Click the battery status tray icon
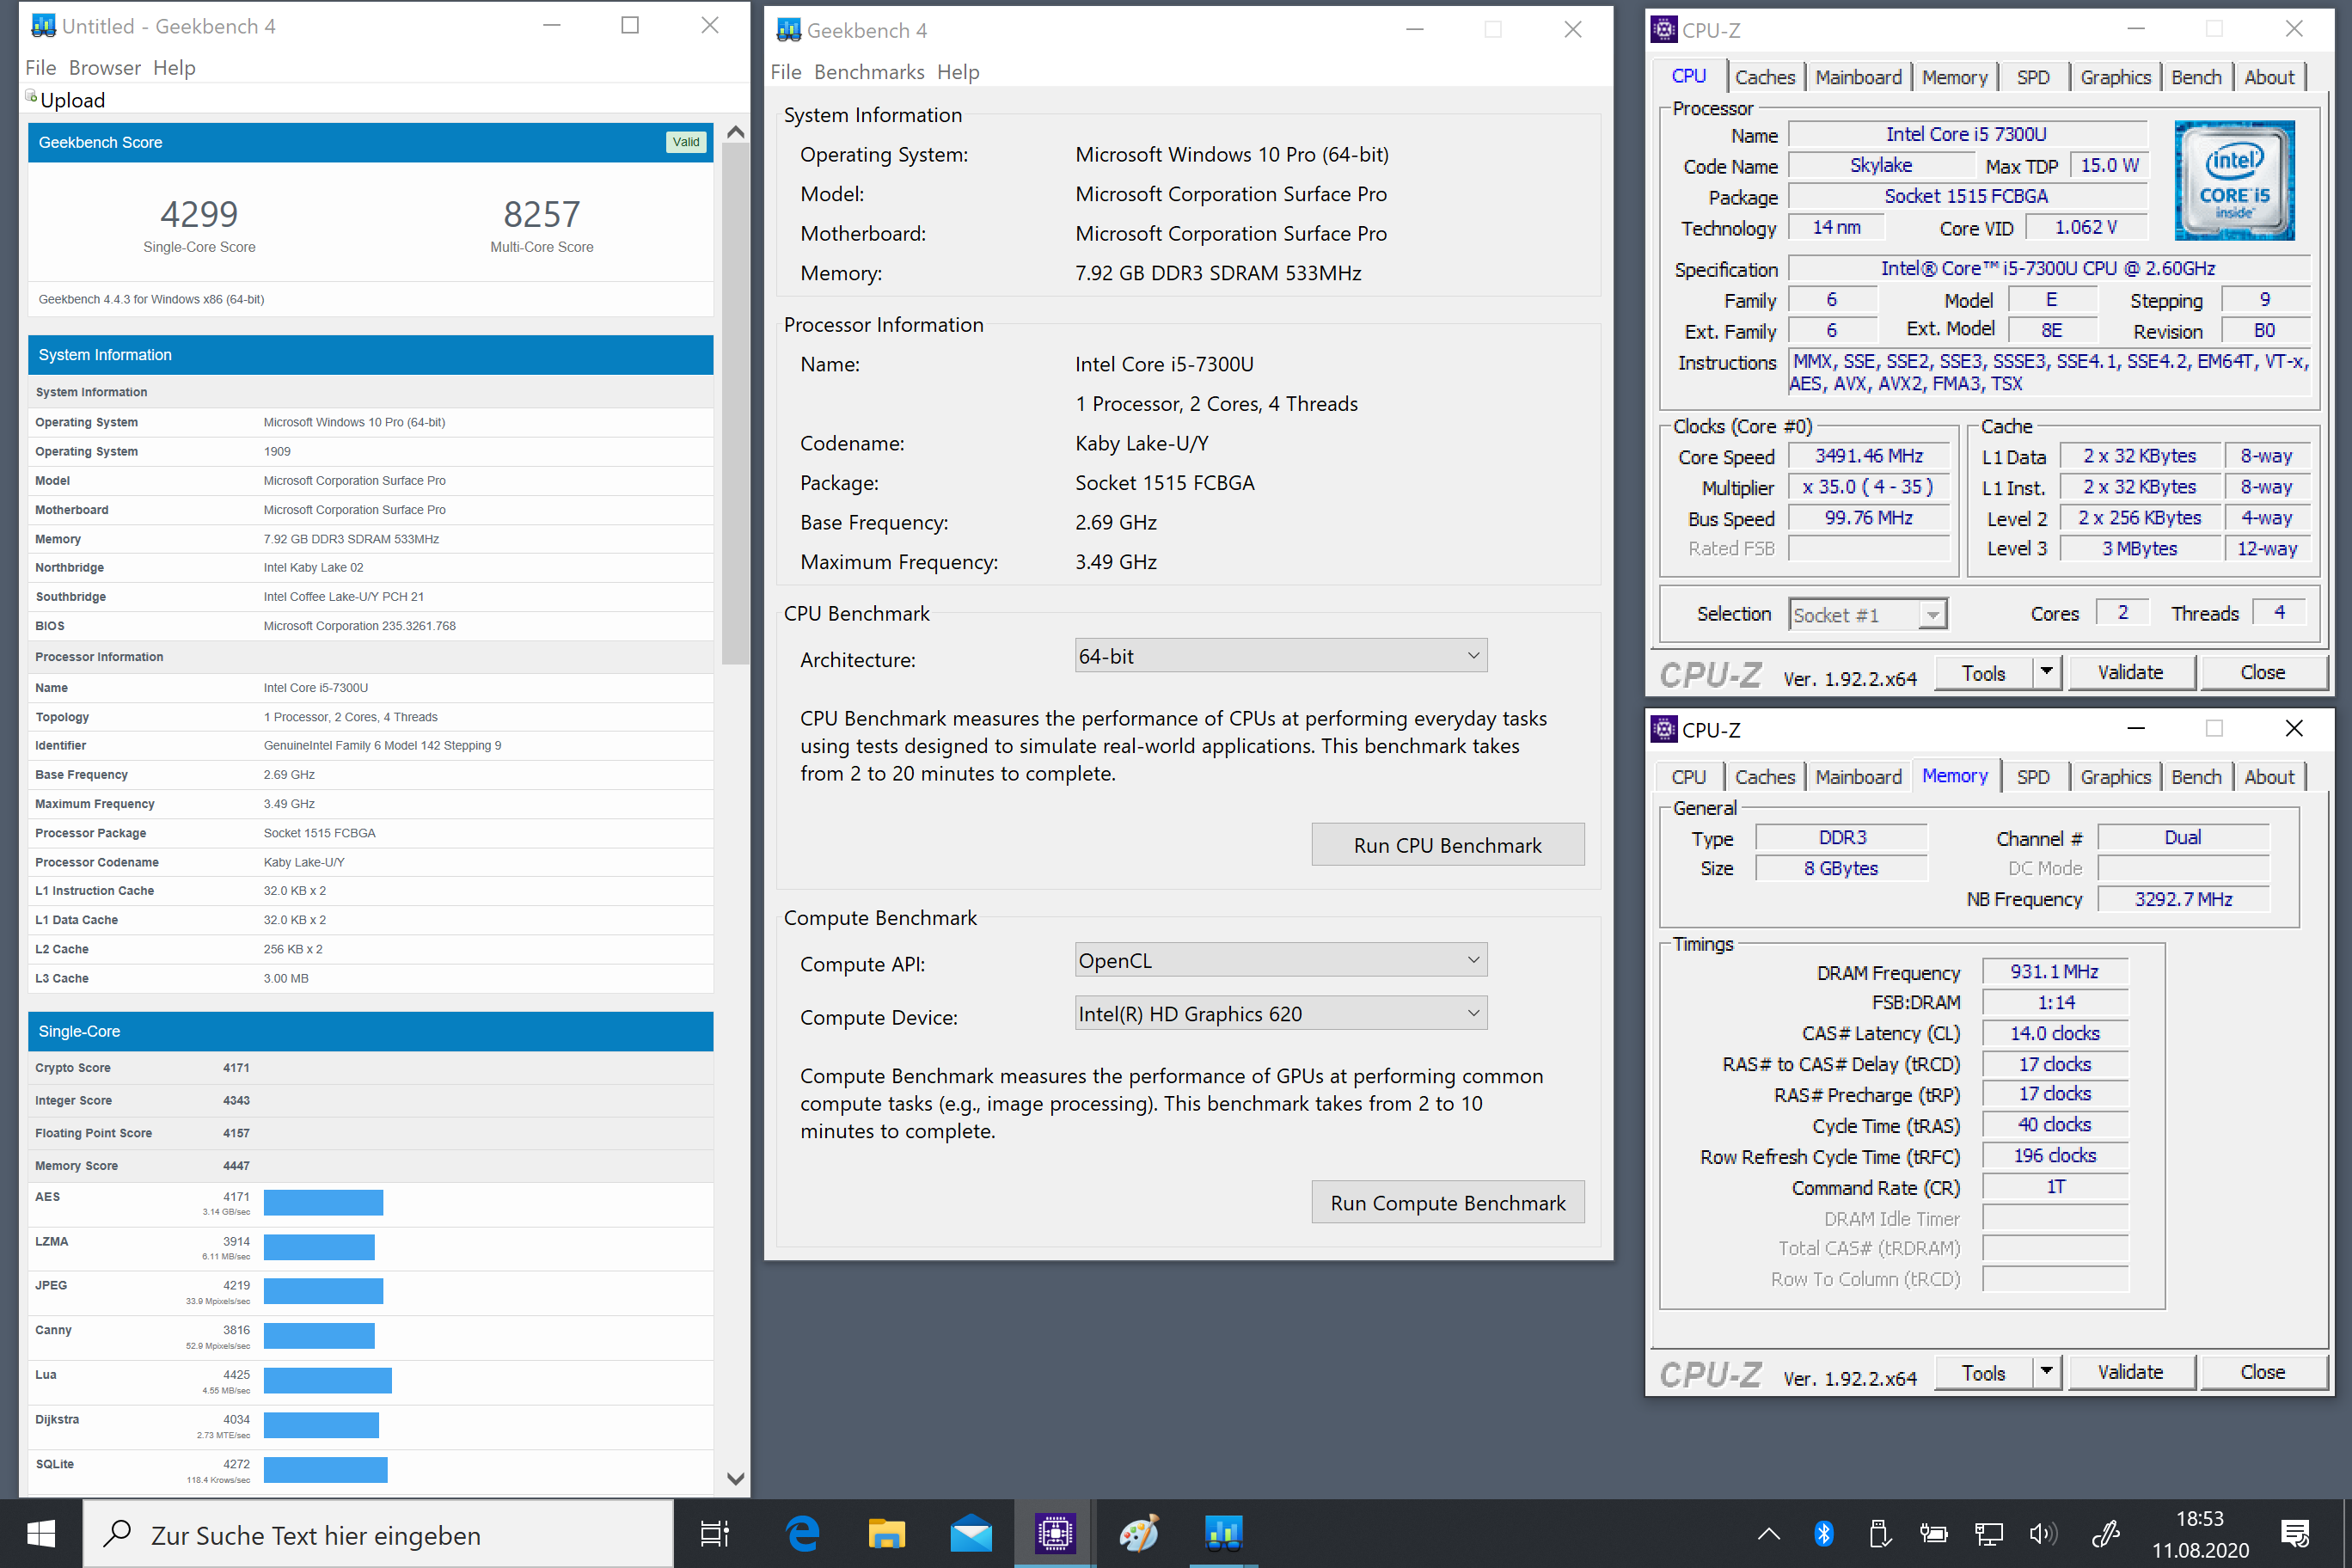The image size is (2352, 1568). tap(1933, 1533)
